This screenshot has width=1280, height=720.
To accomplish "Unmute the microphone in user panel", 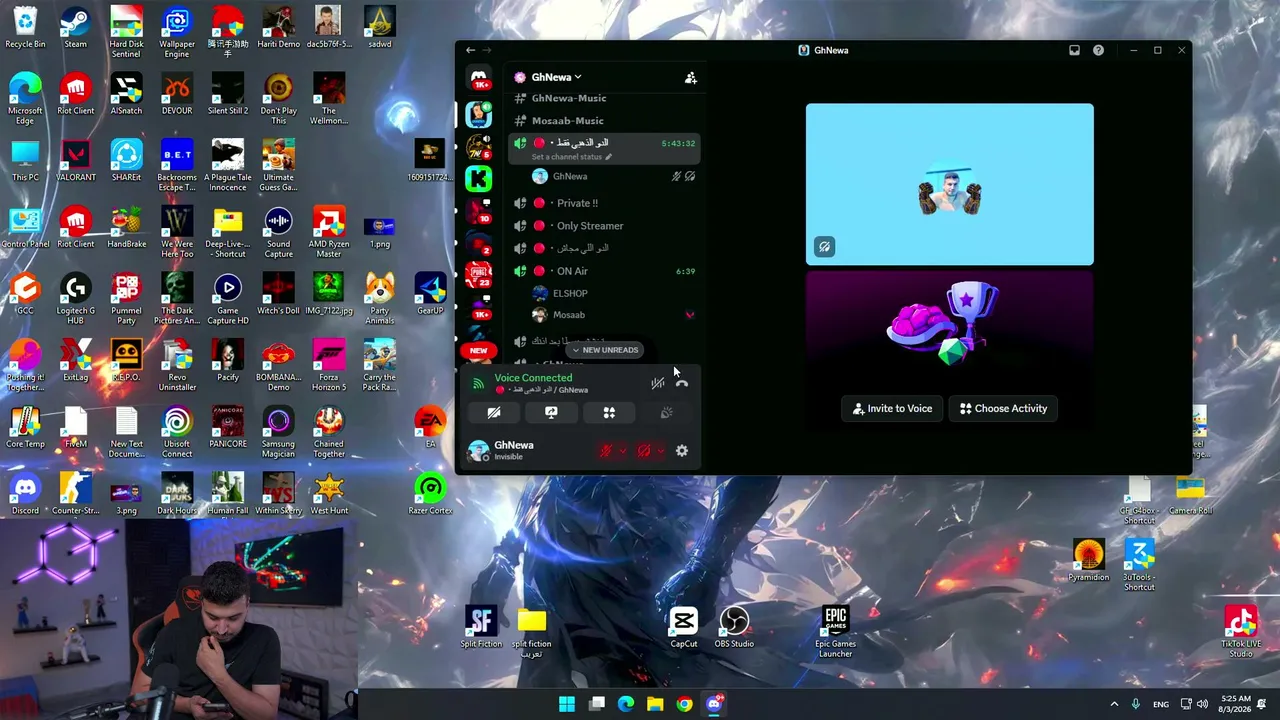I will [x=606, y=451].
